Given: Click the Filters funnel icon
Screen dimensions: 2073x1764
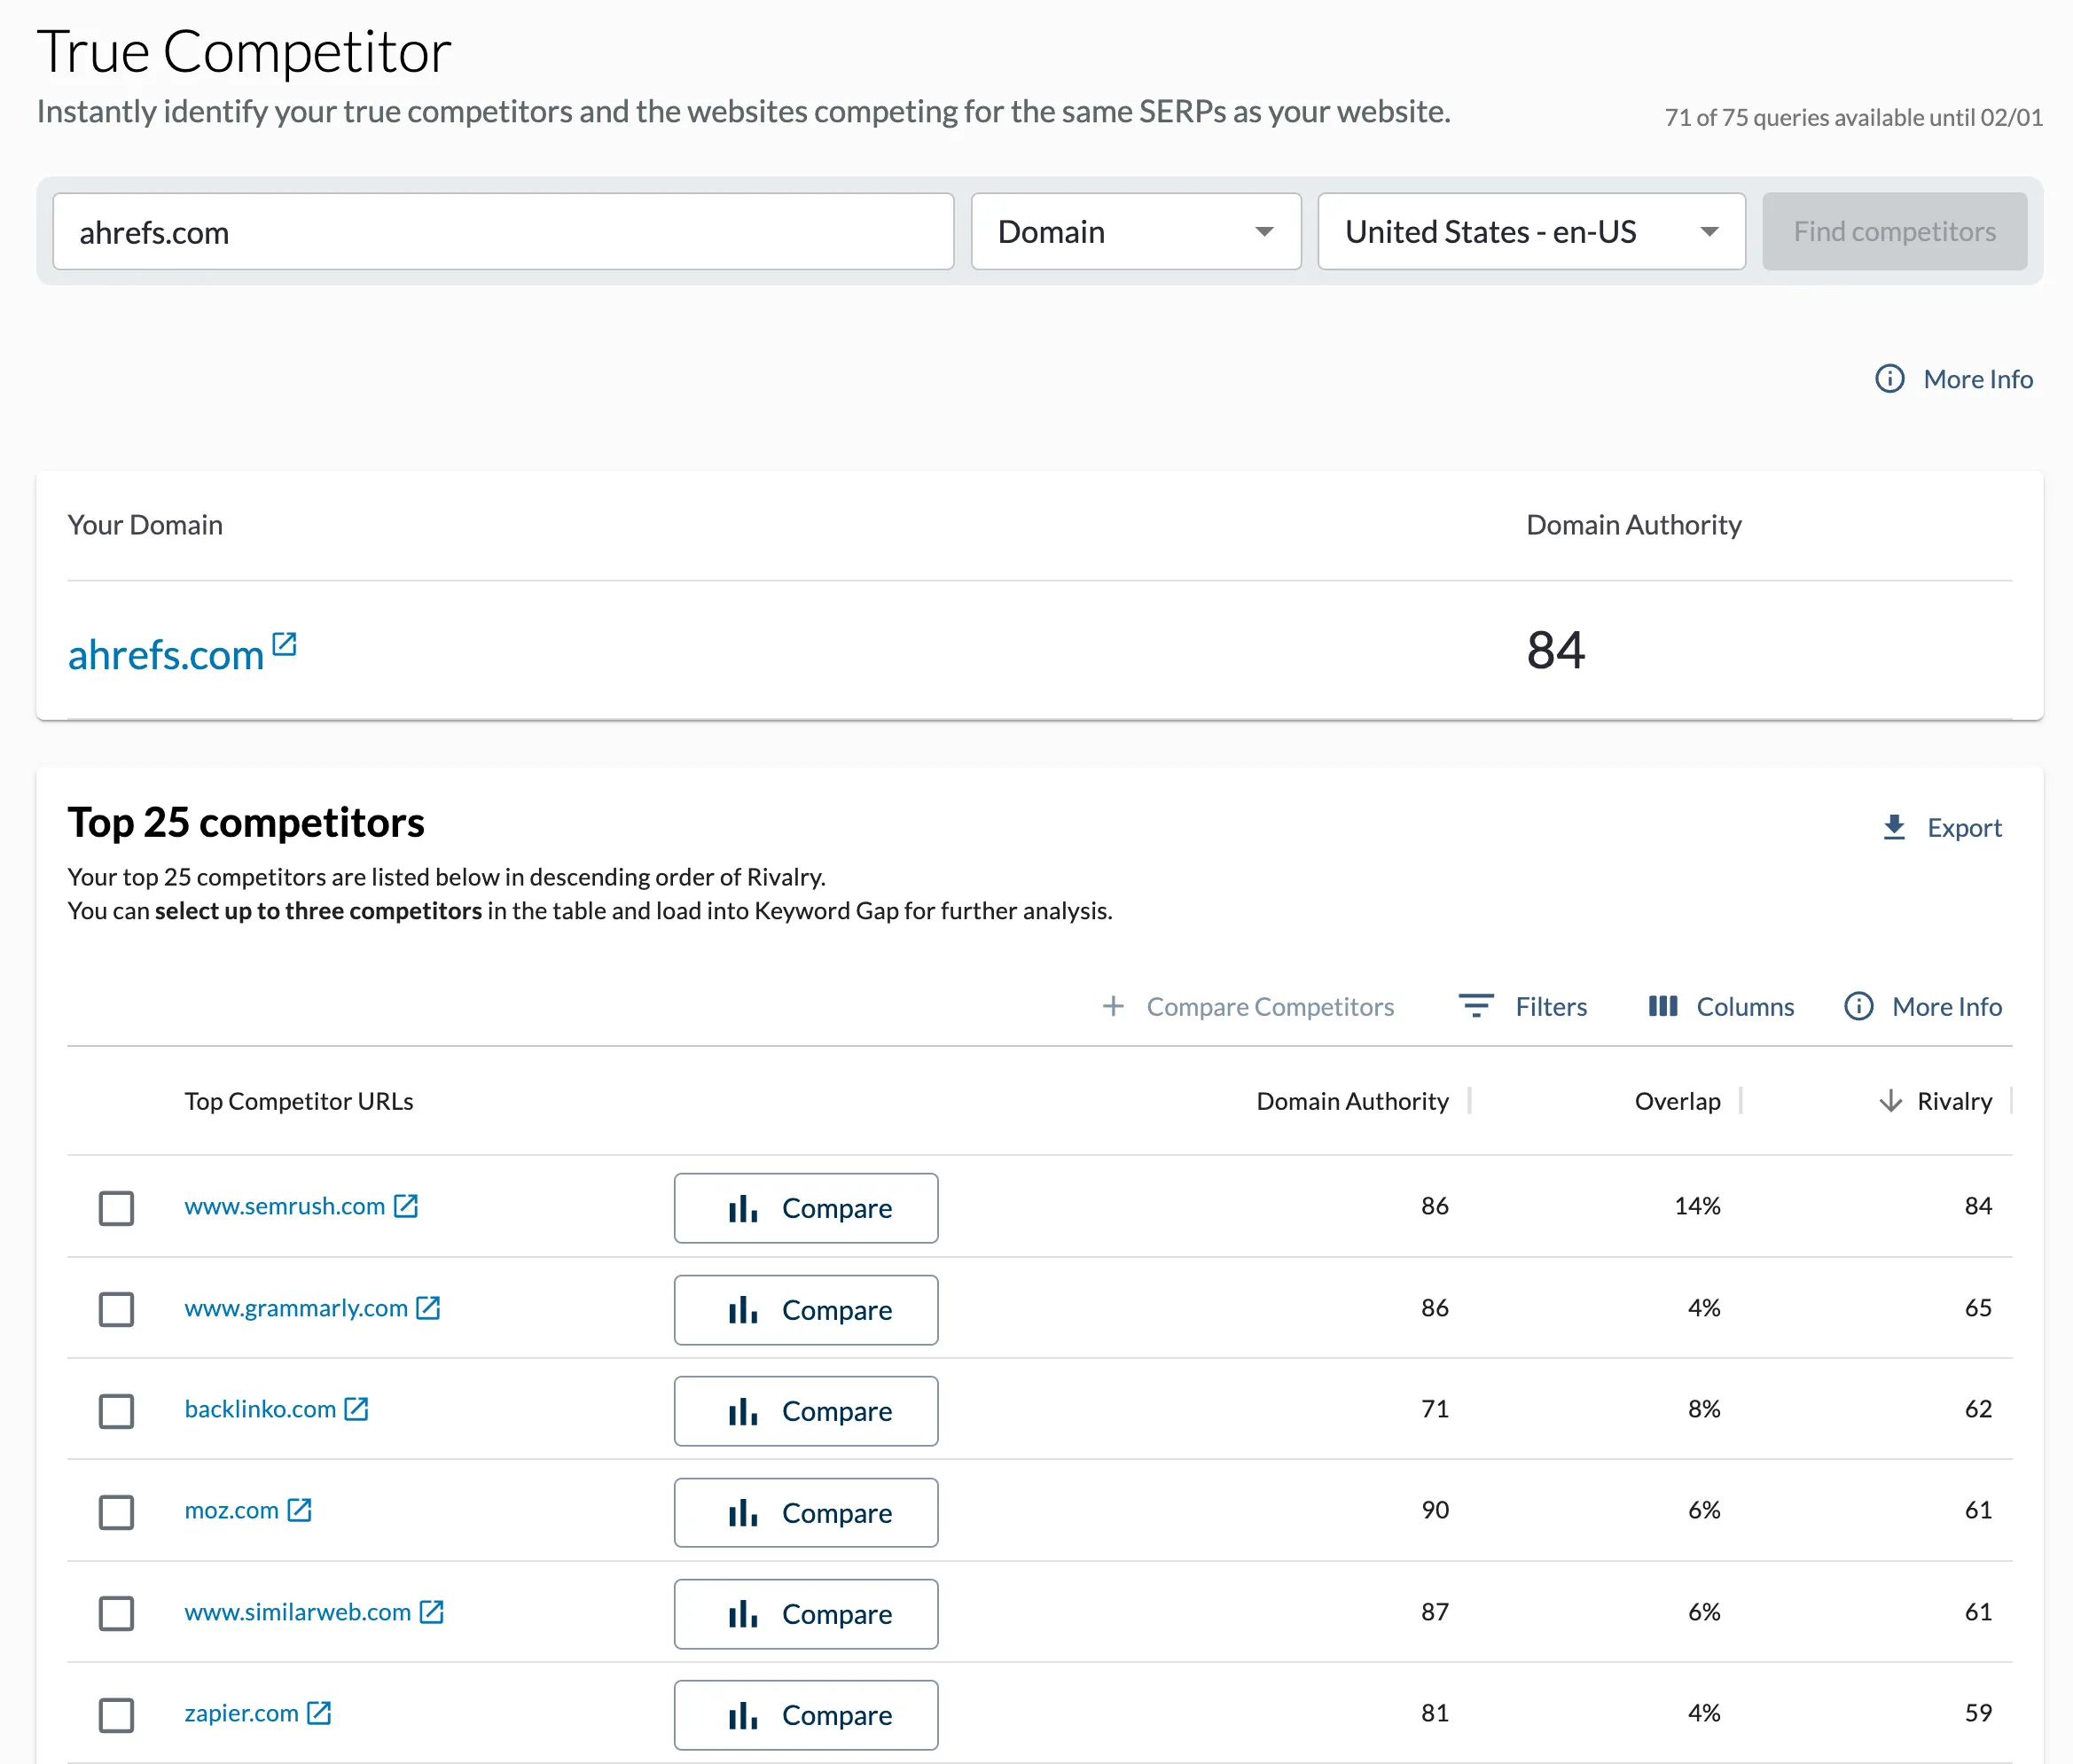Looking at the screenshot, I should point(1476,1006).
